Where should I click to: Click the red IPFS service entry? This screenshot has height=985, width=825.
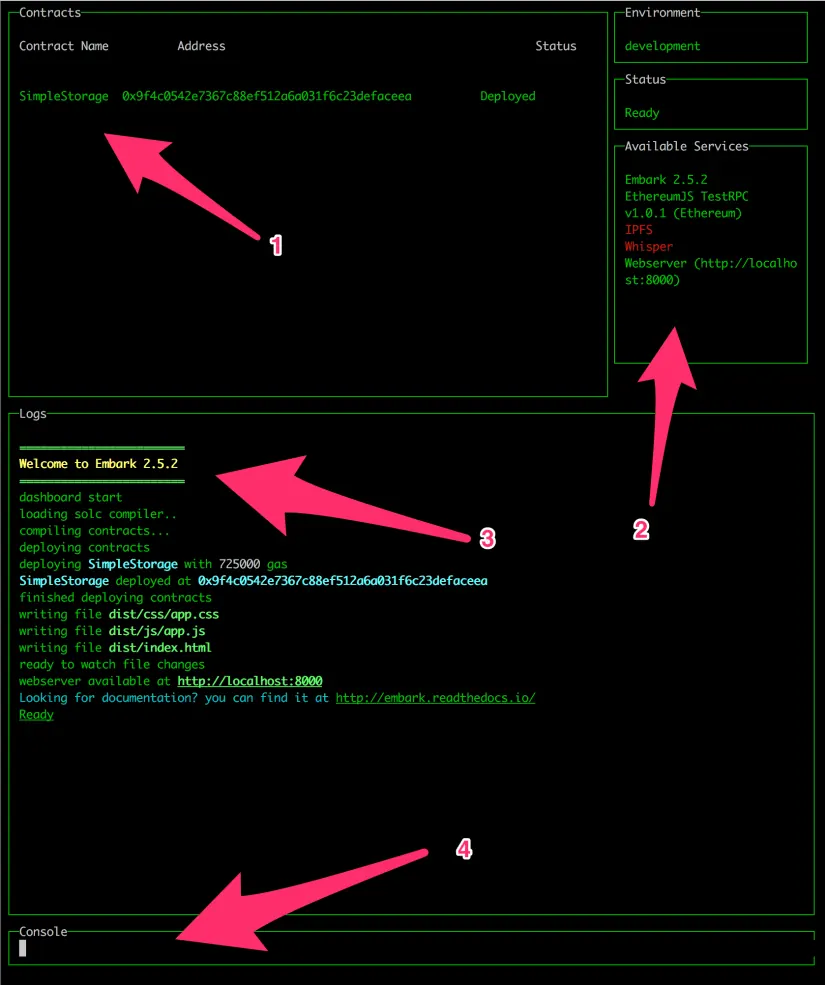tap(638, 230)
